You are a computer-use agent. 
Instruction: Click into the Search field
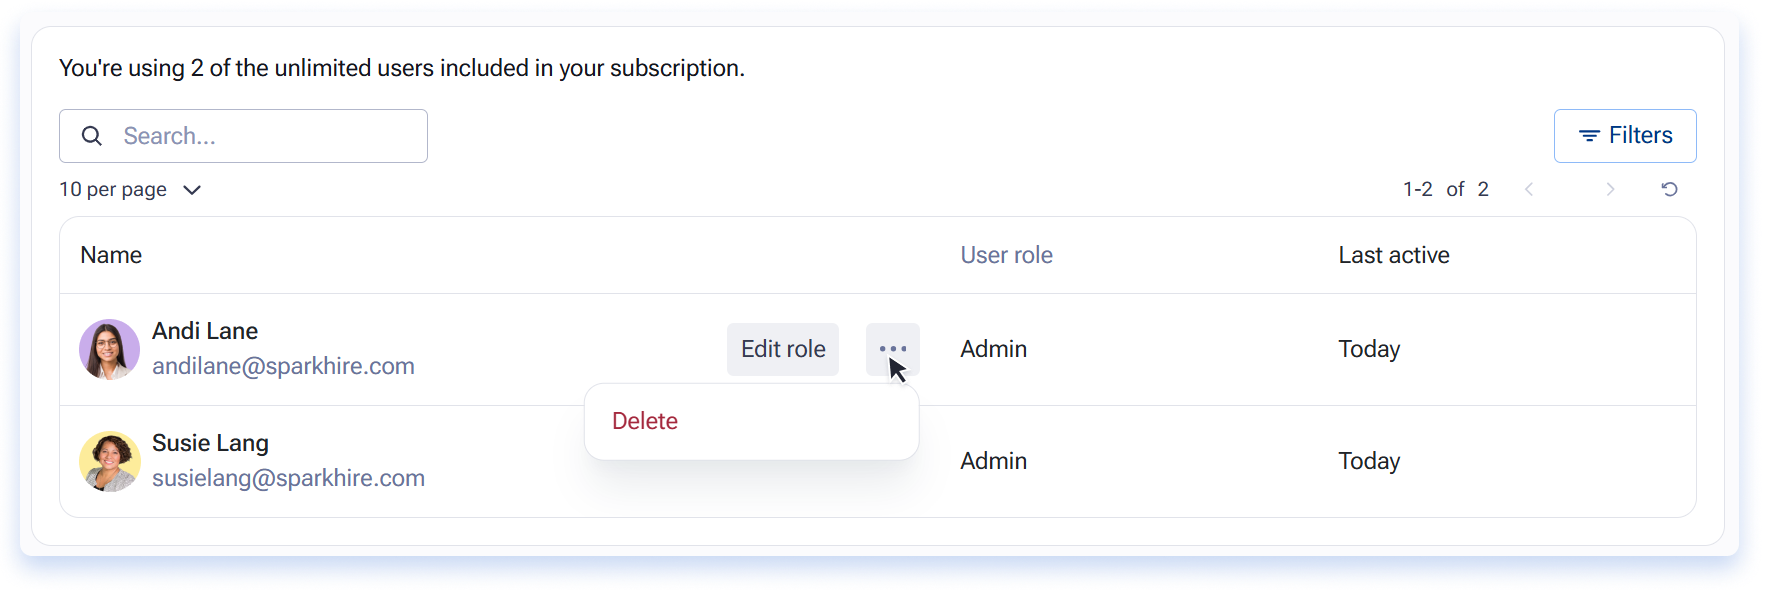[x=243, y=136]
